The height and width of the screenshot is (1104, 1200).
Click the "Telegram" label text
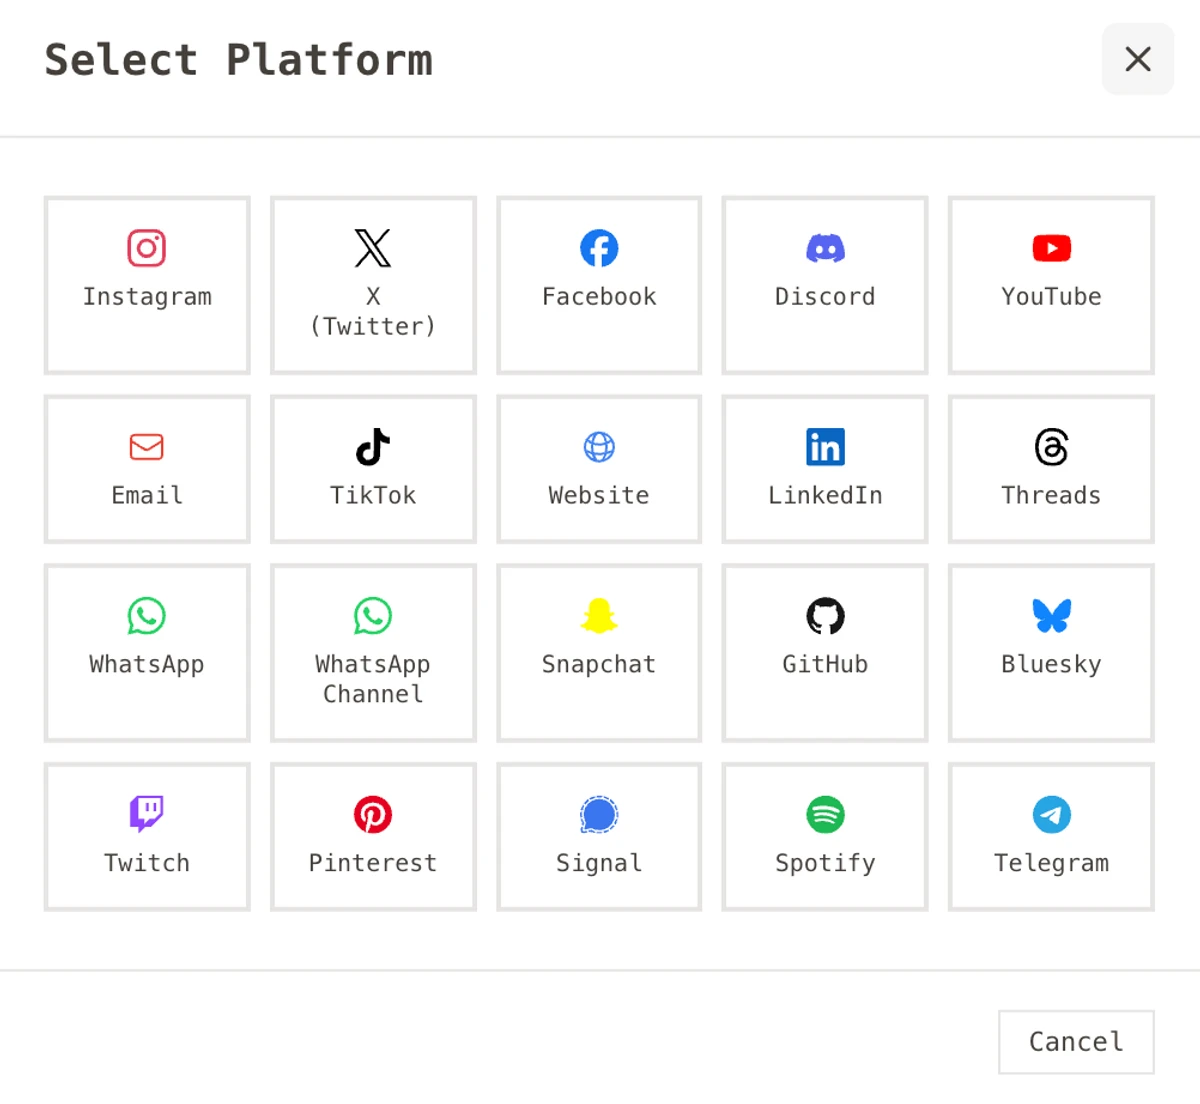tap(1051, 863)
